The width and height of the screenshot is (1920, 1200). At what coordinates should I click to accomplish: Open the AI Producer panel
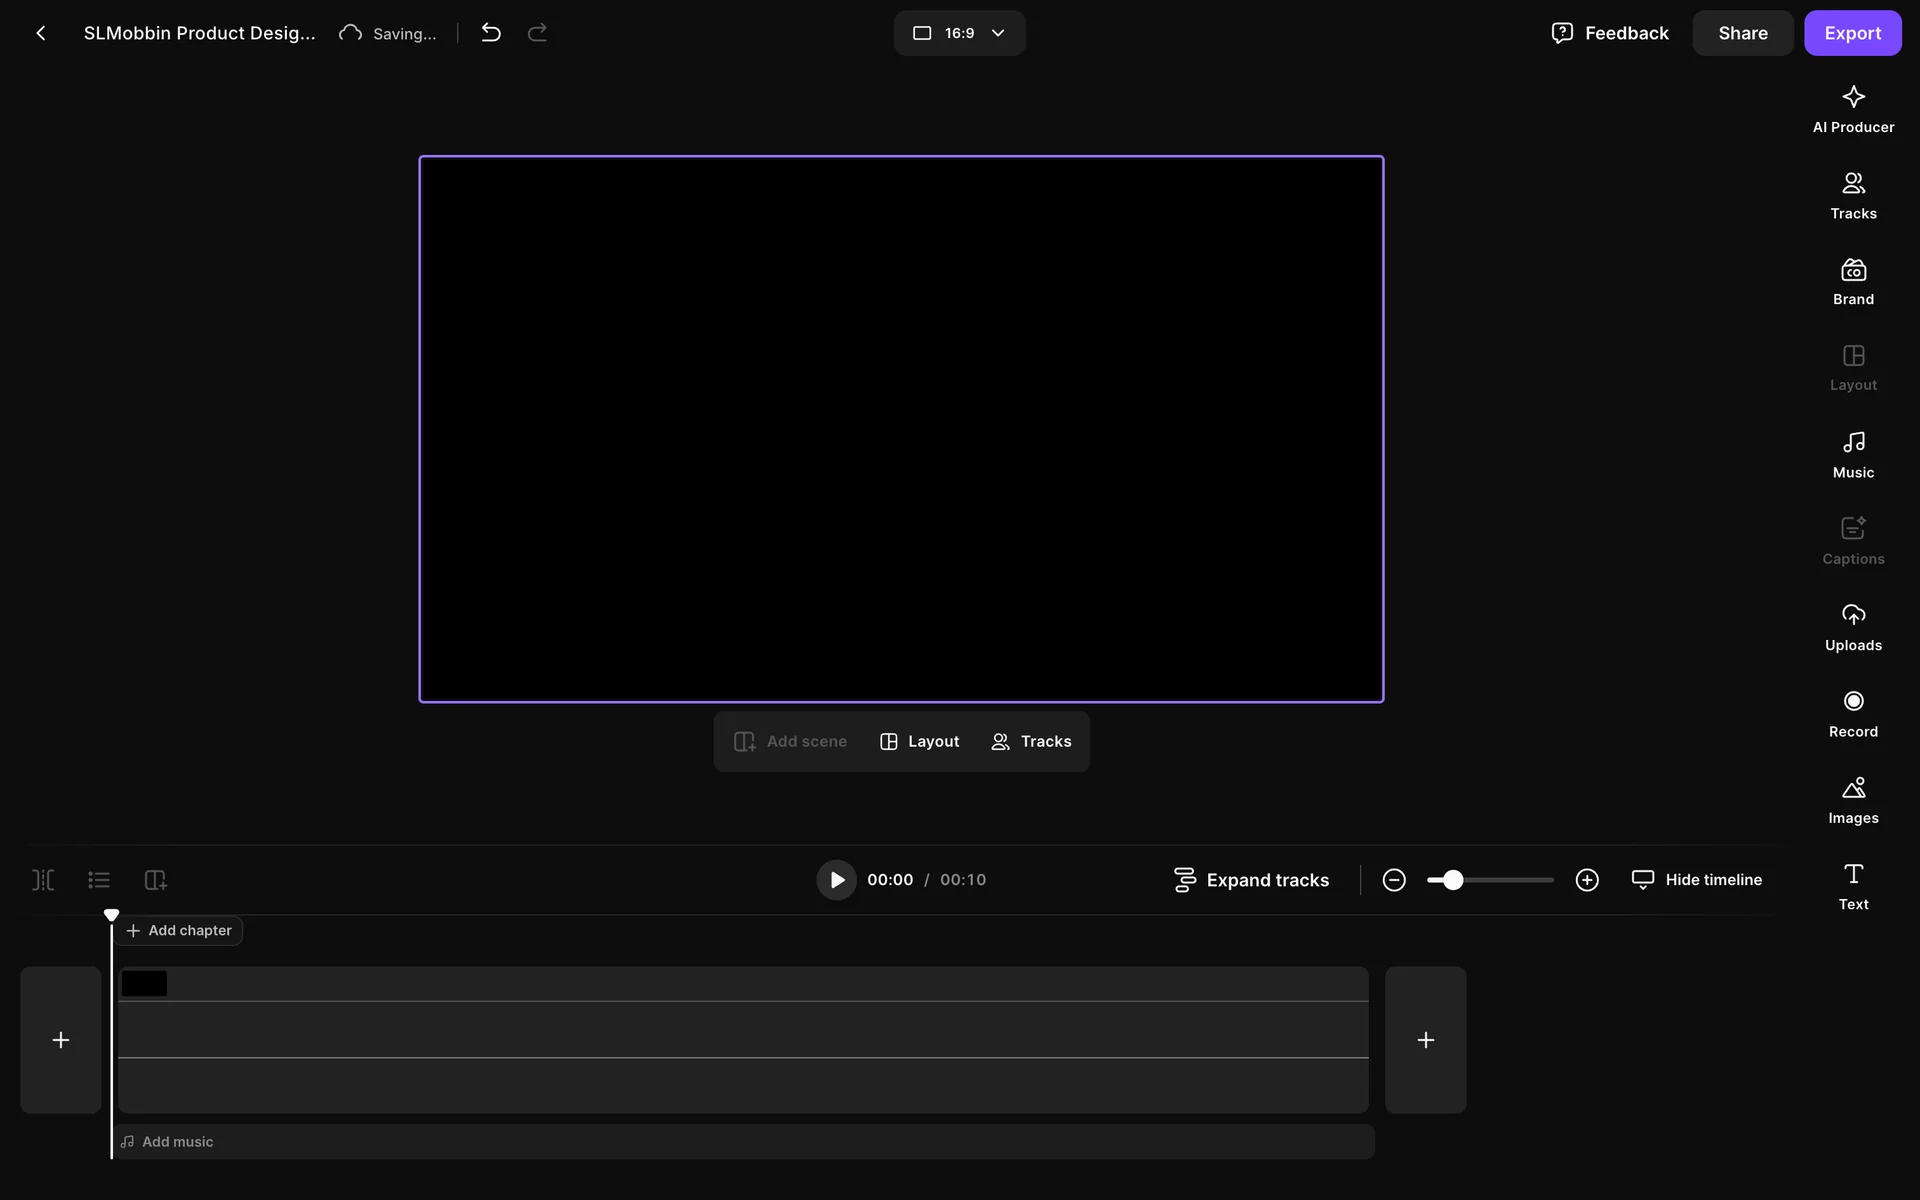pos(1853,109)
